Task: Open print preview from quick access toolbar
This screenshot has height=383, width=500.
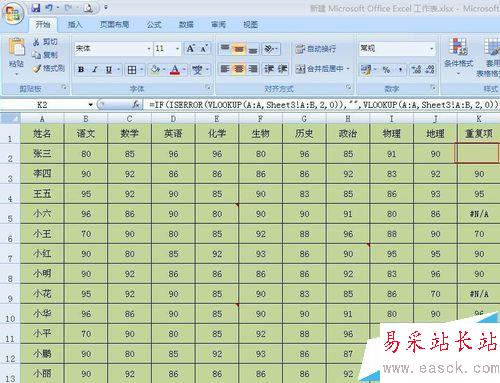Action: 88,8
